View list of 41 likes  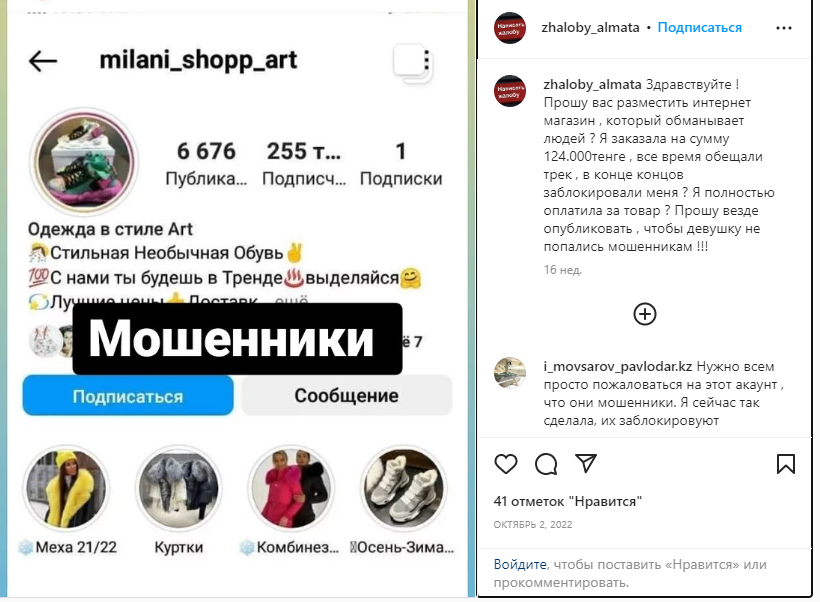pos(567,501)
